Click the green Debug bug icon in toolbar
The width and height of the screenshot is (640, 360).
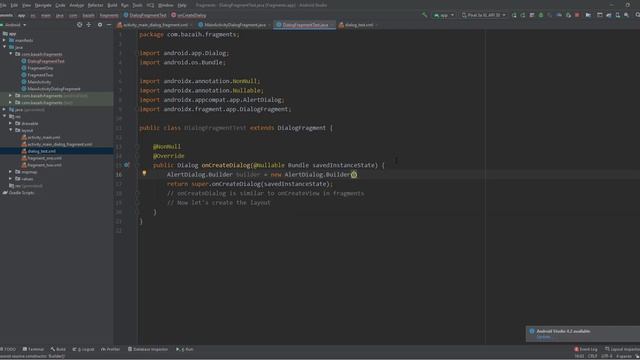click(541, 15)
